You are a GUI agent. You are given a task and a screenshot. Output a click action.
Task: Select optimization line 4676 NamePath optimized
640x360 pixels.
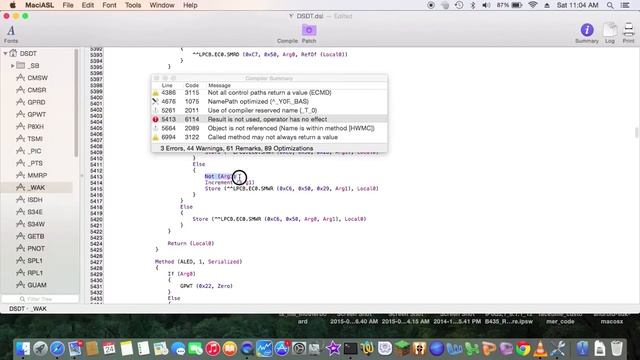click(x=269, y=102)
